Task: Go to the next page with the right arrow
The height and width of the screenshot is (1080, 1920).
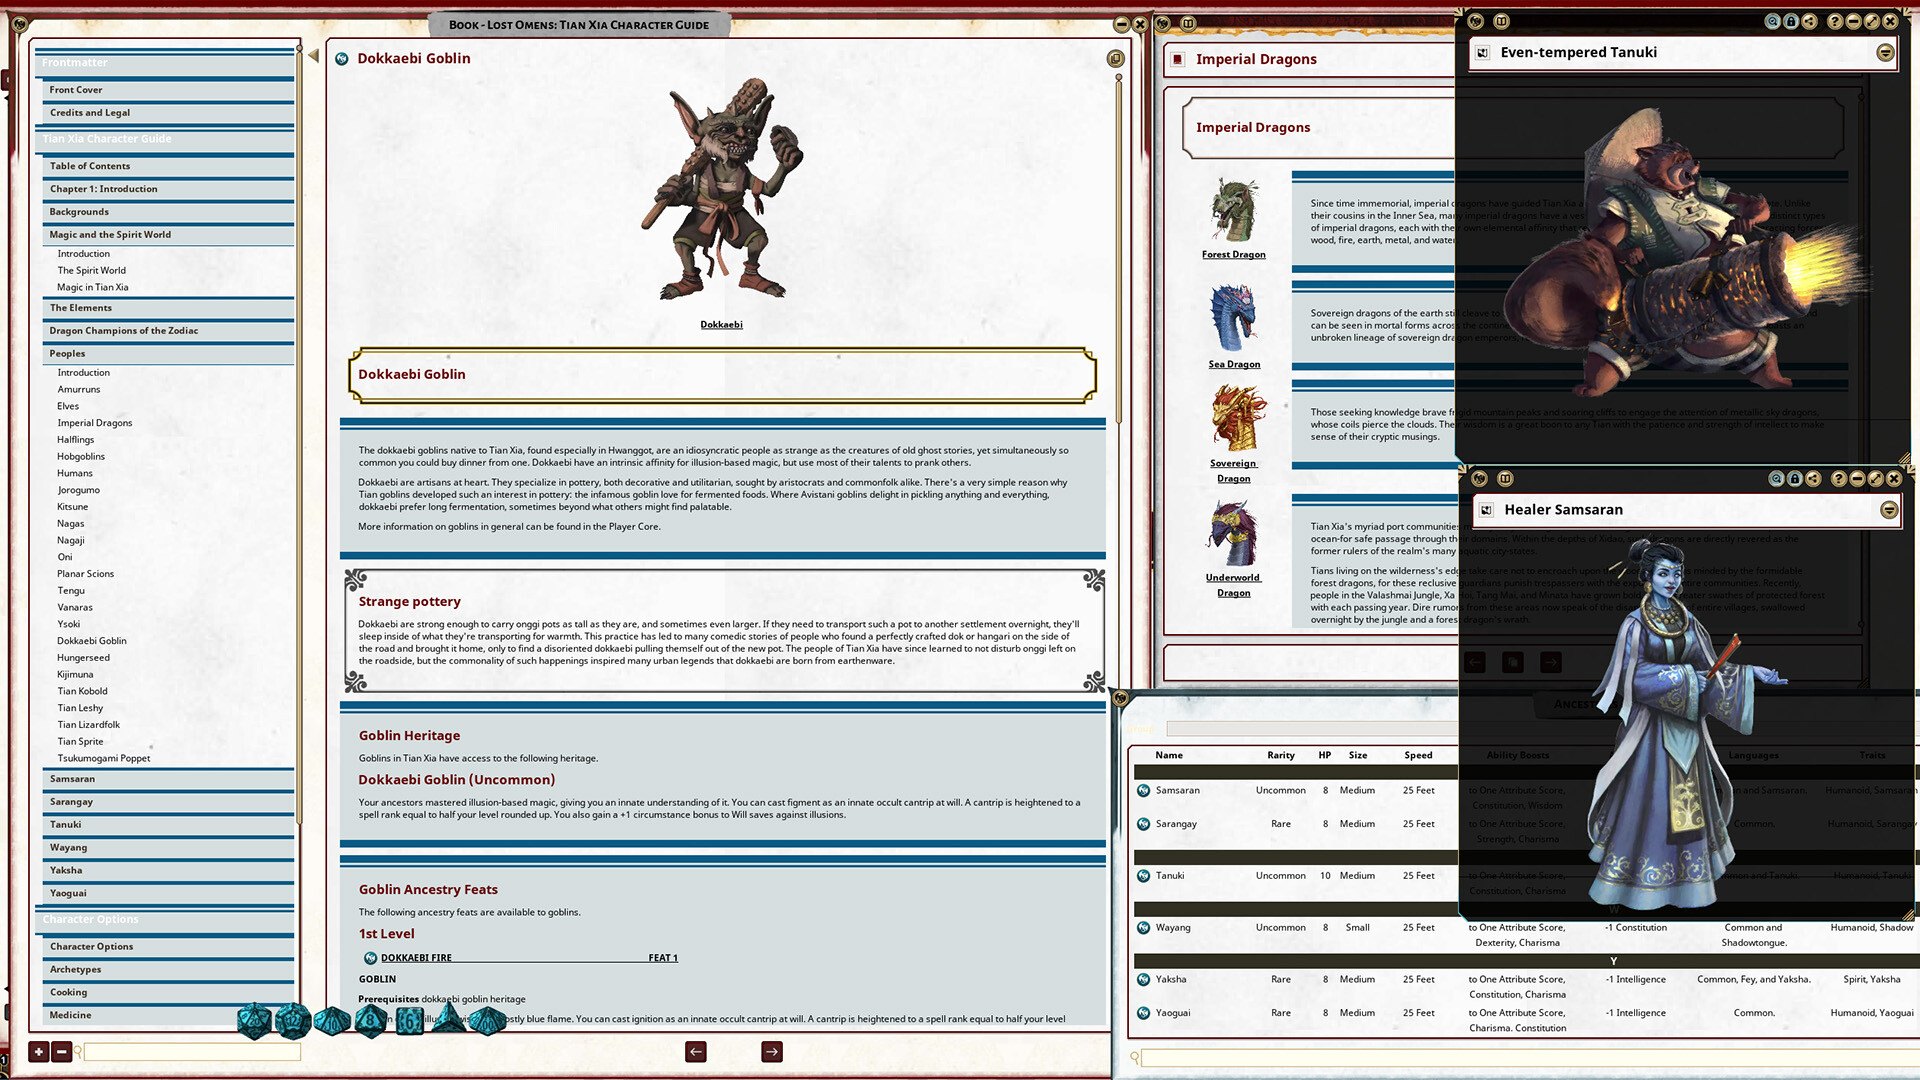Action: point(770,1051)
